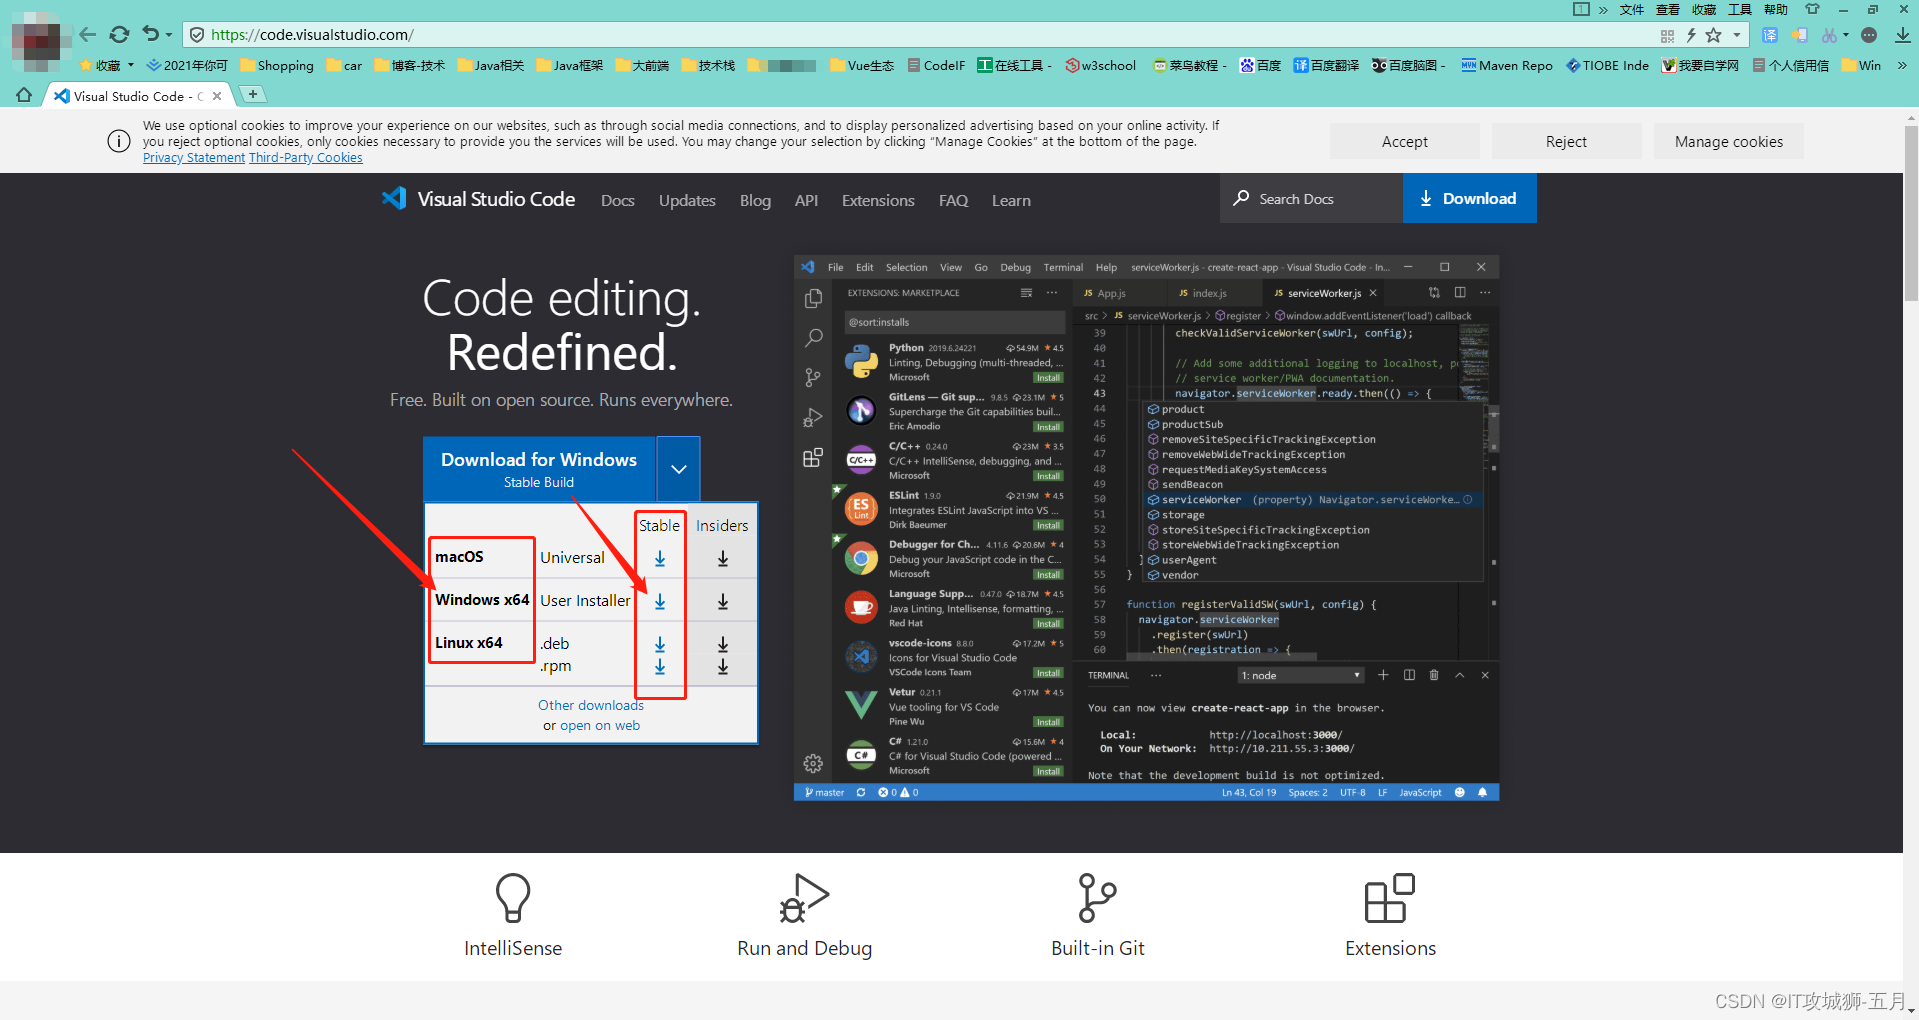
Task: Open the Learn navigation item
Action: [1011, 201]
